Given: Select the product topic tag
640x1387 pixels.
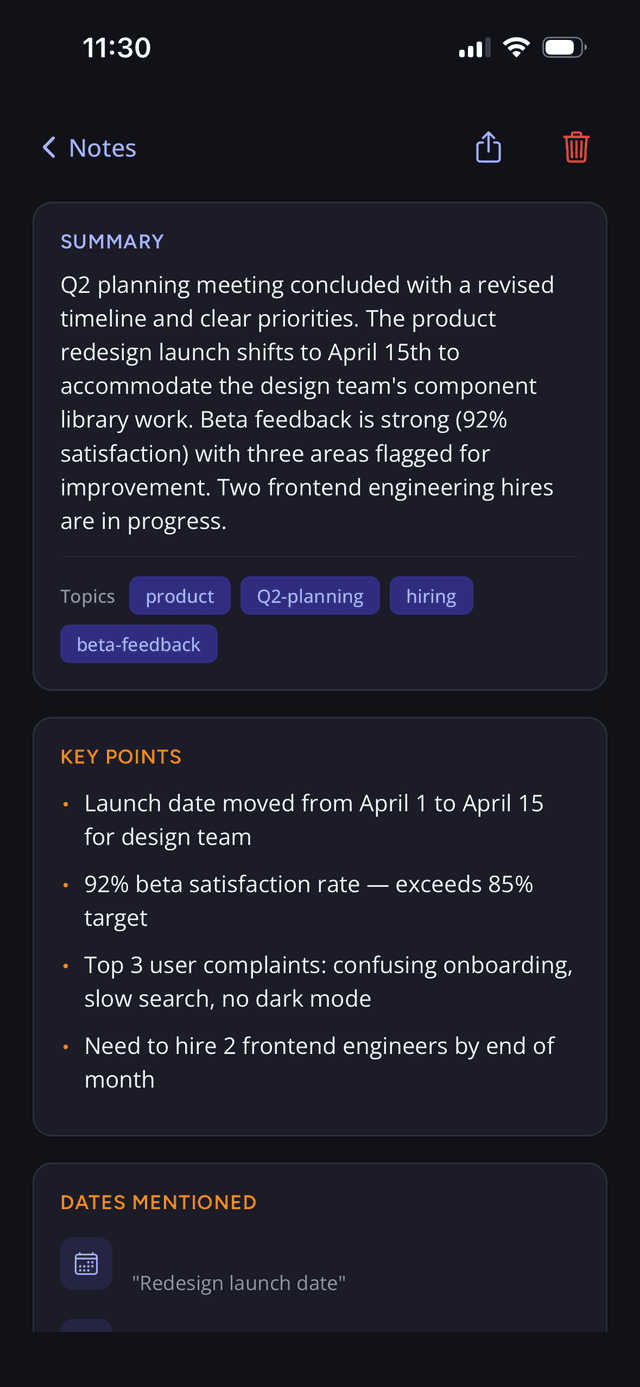Looking at the screenshot, I should click(180, 595).
